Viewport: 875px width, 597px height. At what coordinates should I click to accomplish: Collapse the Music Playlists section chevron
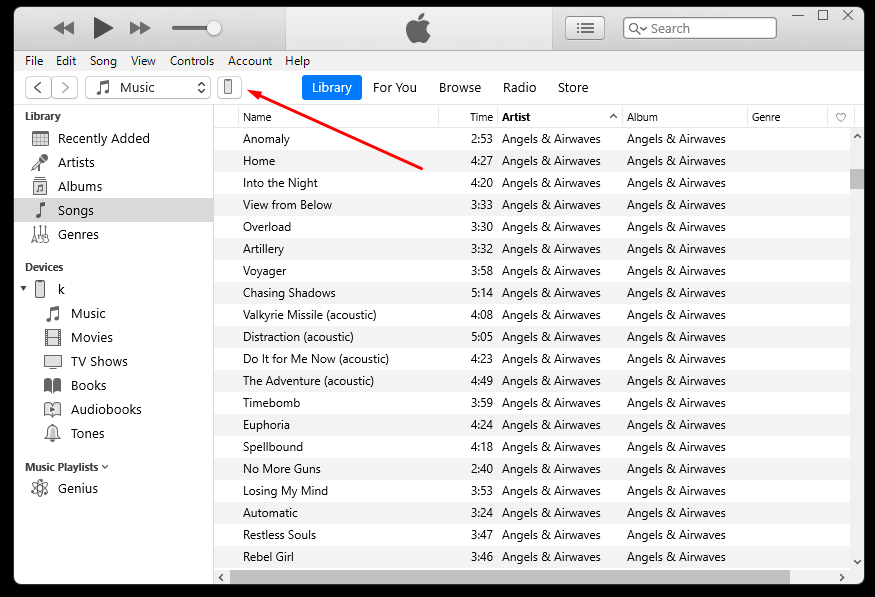click(x=105, y=467)
